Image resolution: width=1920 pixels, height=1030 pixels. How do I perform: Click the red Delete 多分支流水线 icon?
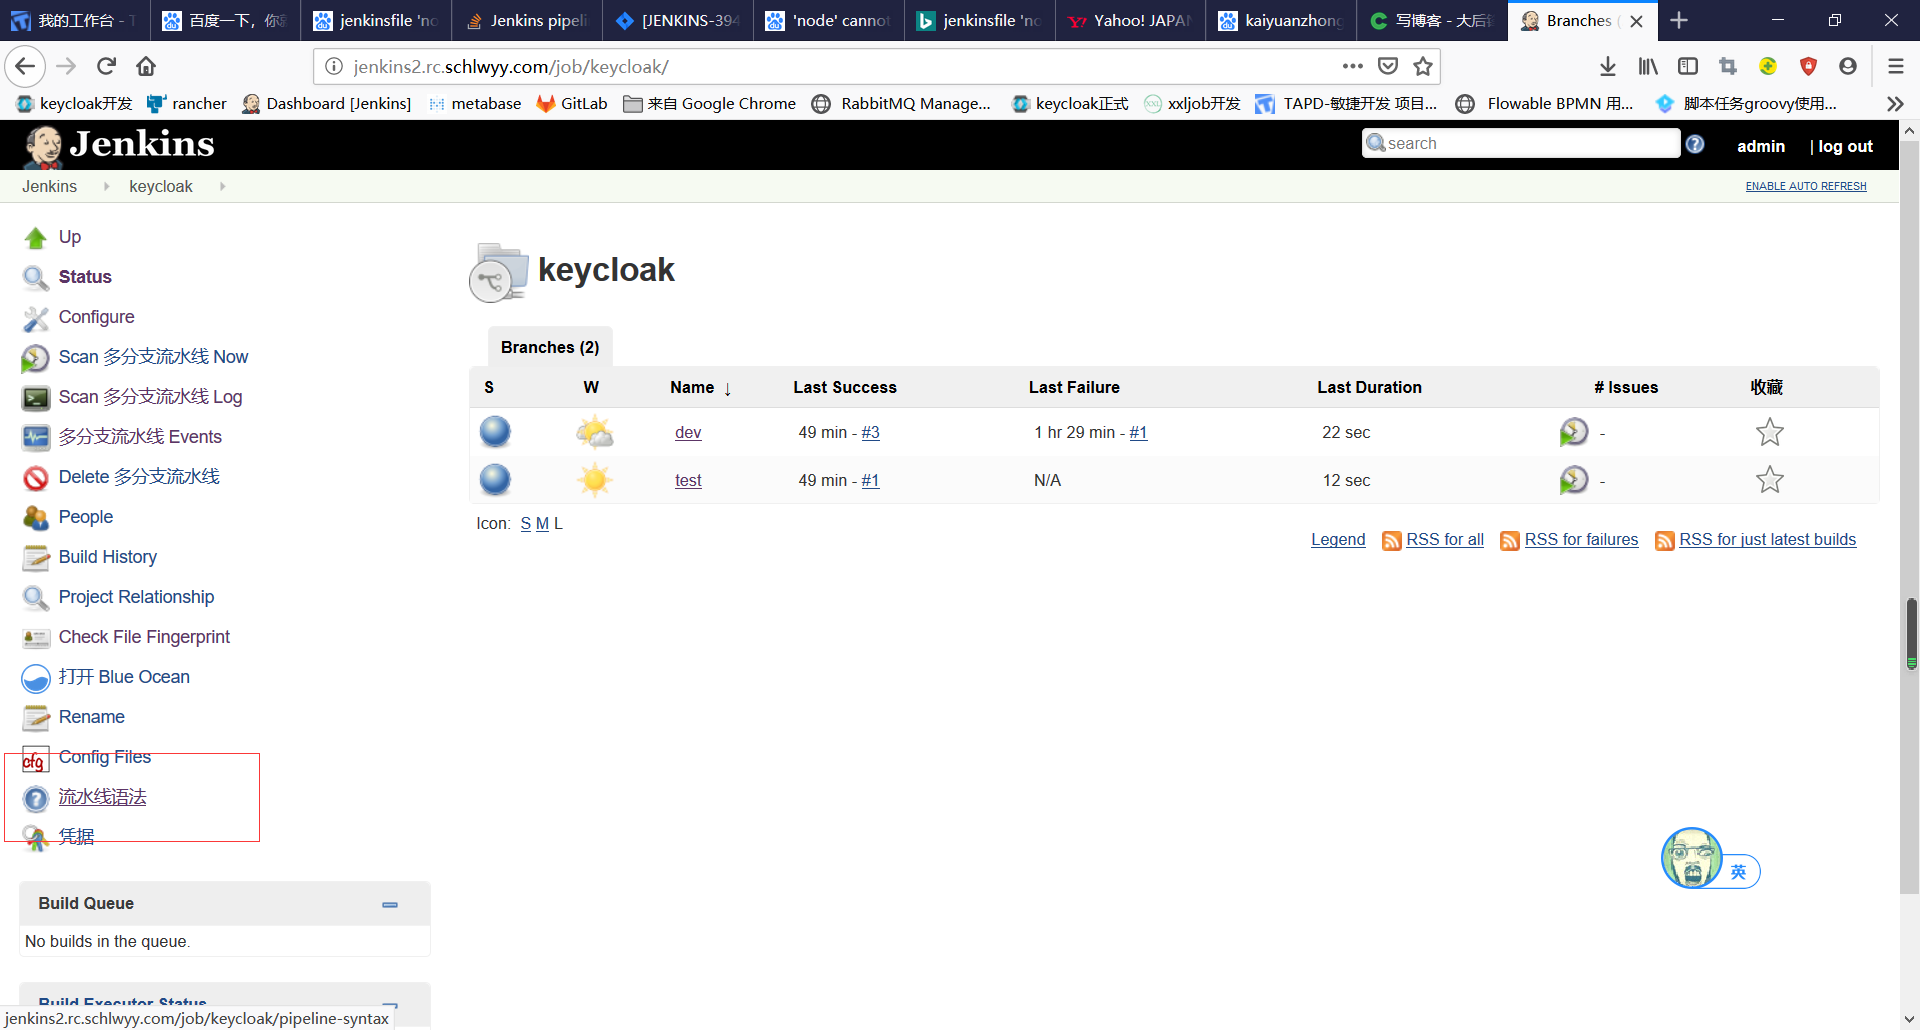point(36,478)
